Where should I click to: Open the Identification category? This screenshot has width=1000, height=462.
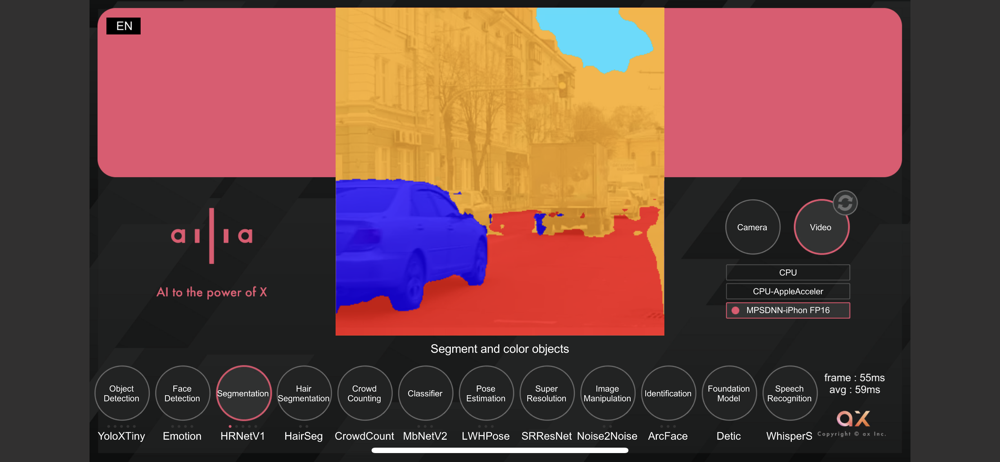tap(668, 393)
